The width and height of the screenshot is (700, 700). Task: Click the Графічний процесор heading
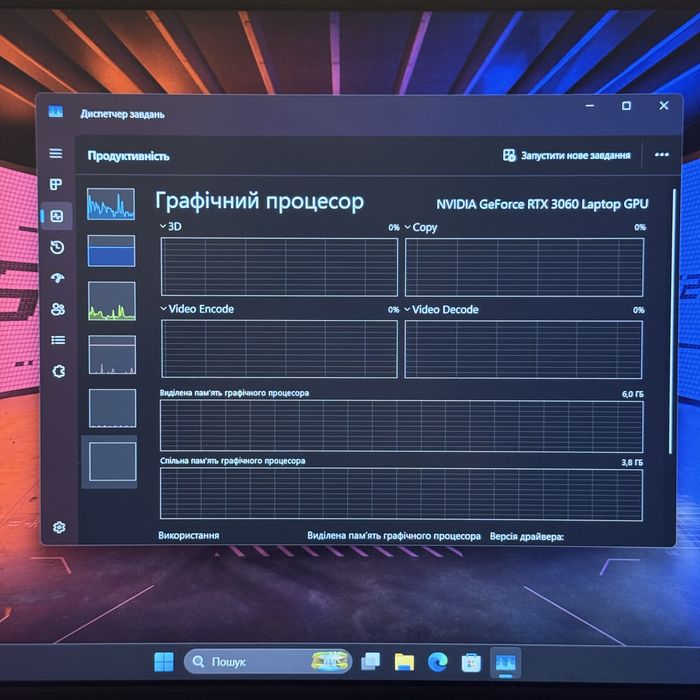pyautogui.click(x=259, y=201)
